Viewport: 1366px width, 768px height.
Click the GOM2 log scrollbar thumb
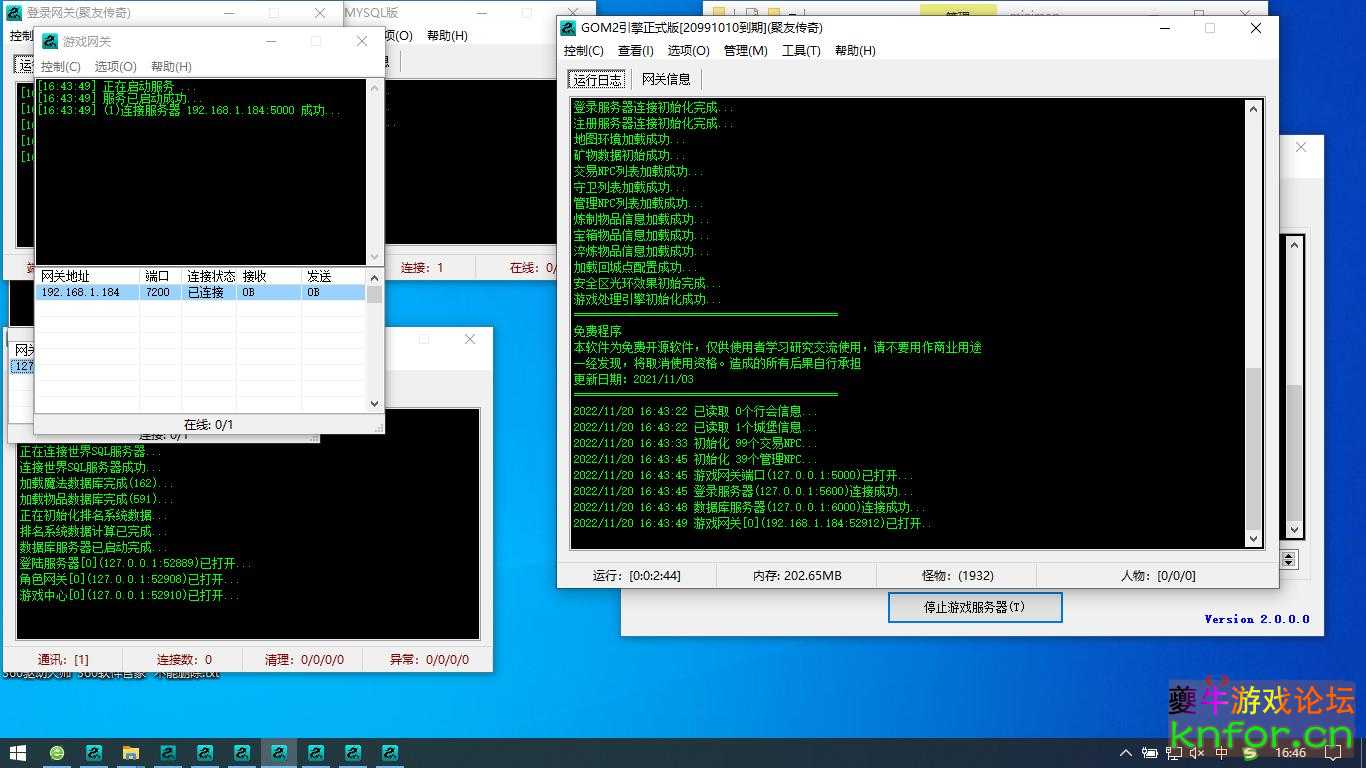(1254, 447)
